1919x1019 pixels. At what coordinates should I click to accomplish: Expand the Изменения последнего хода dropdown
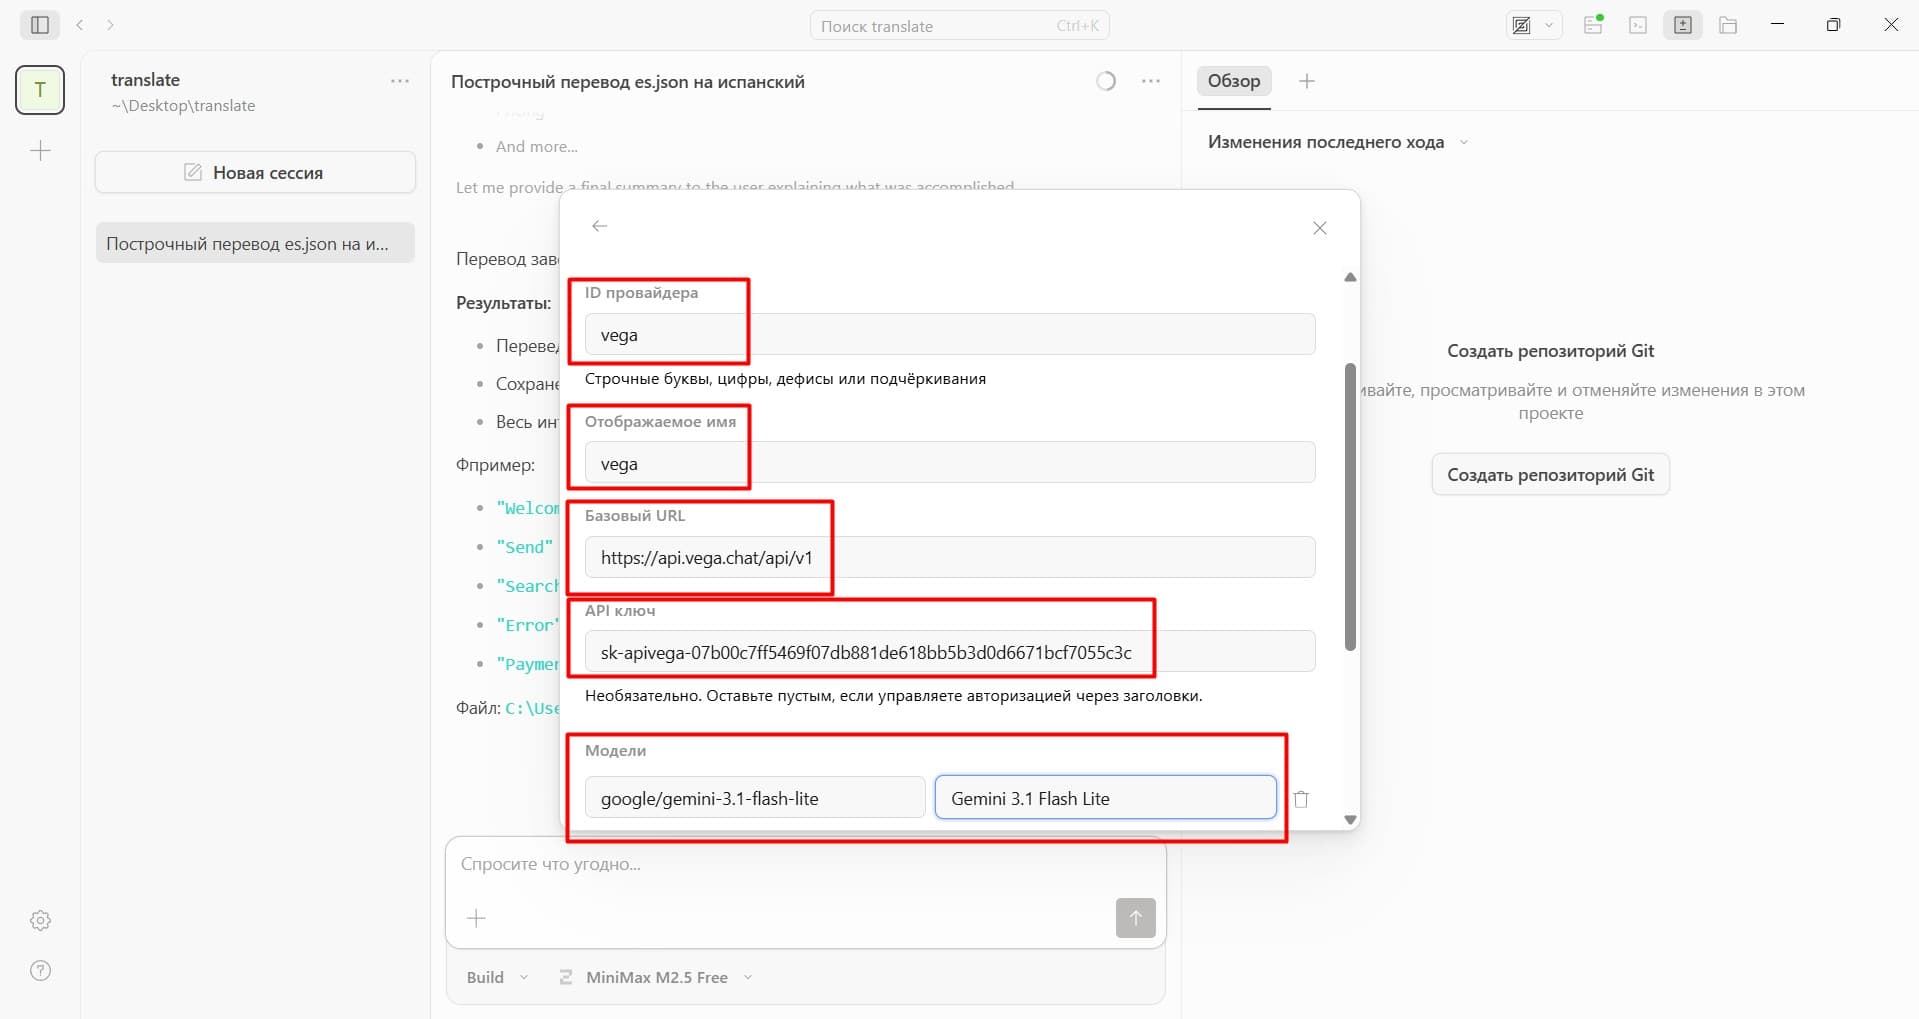click(1338, 142)
